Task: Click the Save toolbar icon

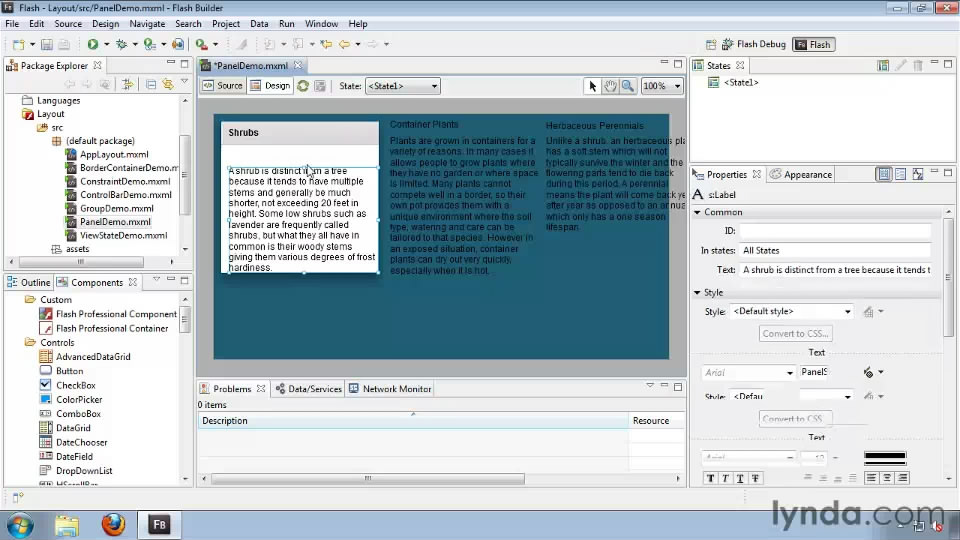Action: tap(47, 44)
